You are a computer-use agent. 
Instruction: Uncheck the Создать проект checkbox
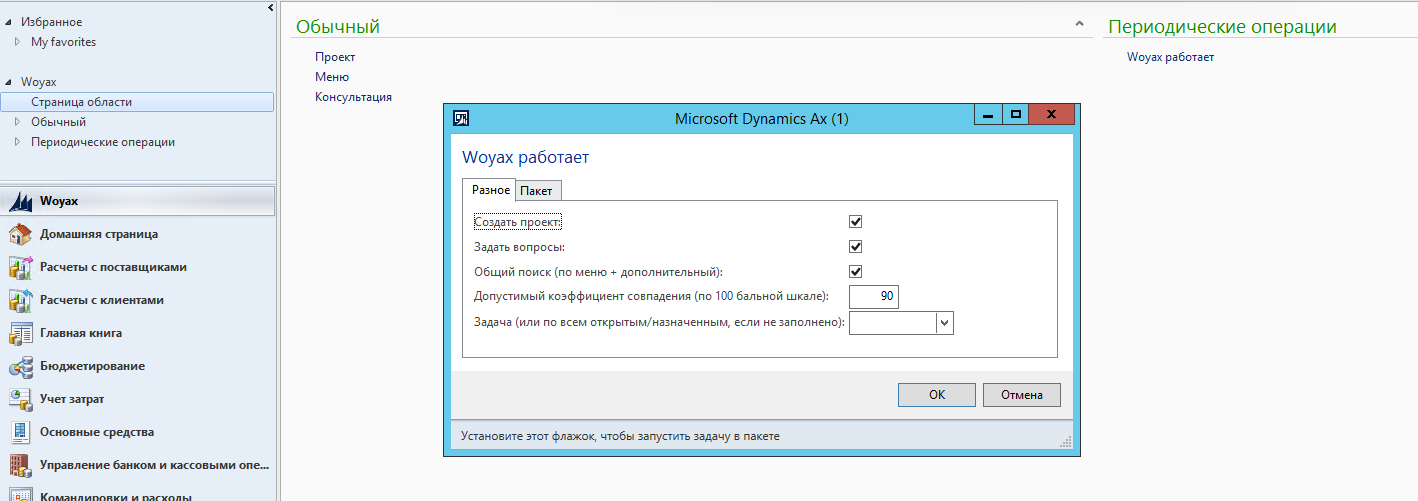click(x=855, y=222)
